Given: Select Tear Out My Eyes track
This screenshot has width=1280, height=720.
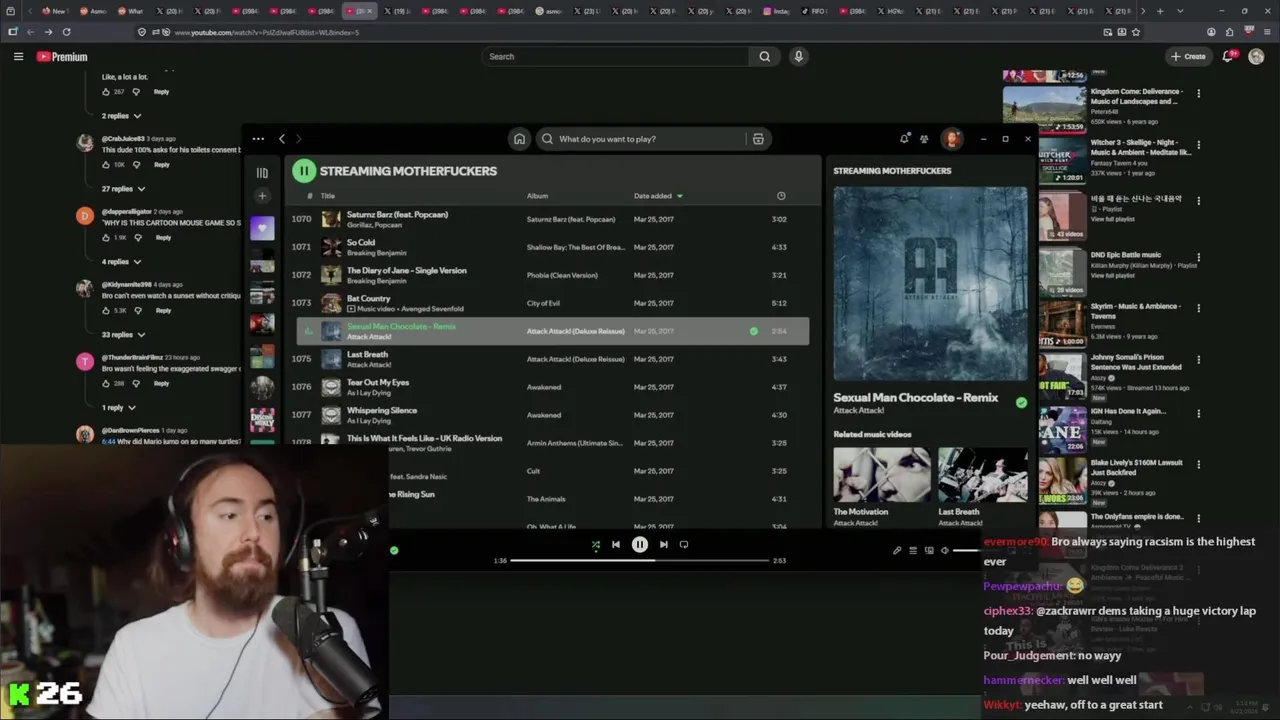Looking at the screenshot, I should tap(552, 387).
